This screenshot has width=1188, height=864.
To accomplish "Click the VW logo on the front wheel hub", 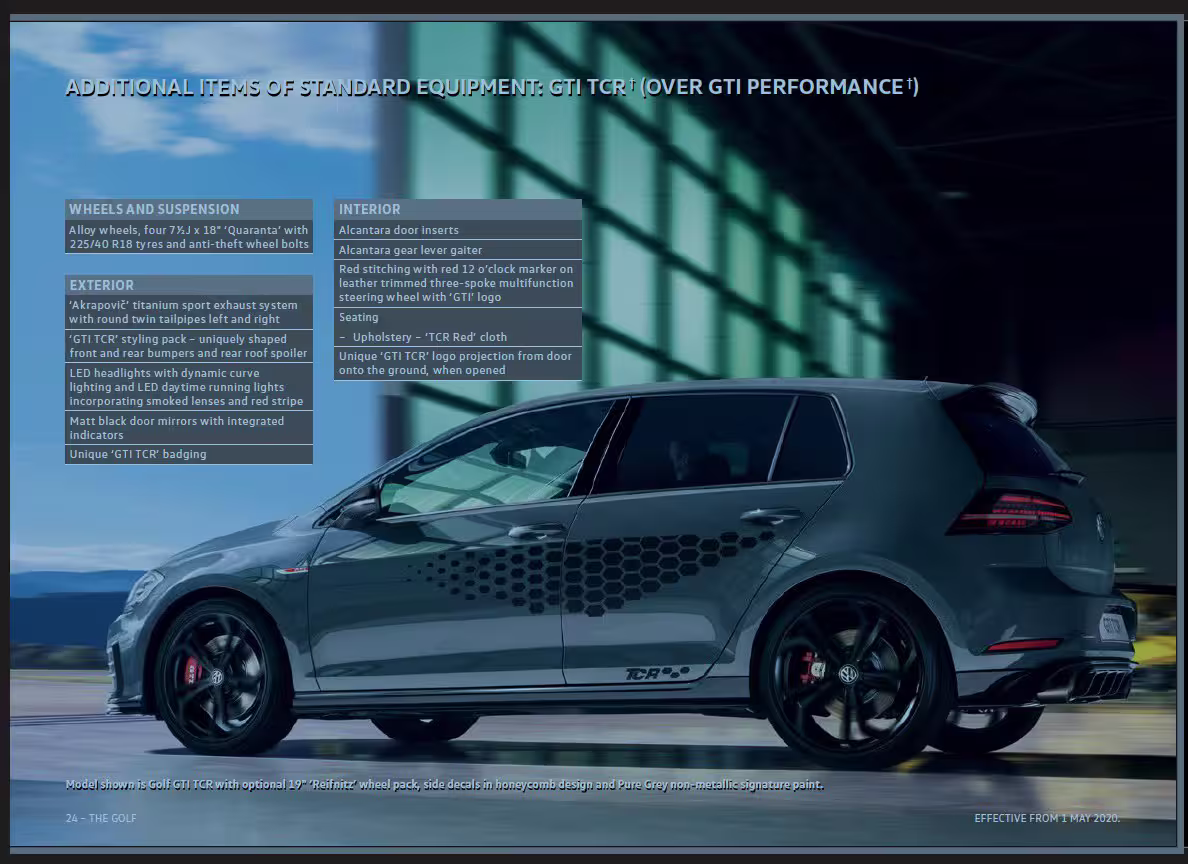I will click(217, 678).
